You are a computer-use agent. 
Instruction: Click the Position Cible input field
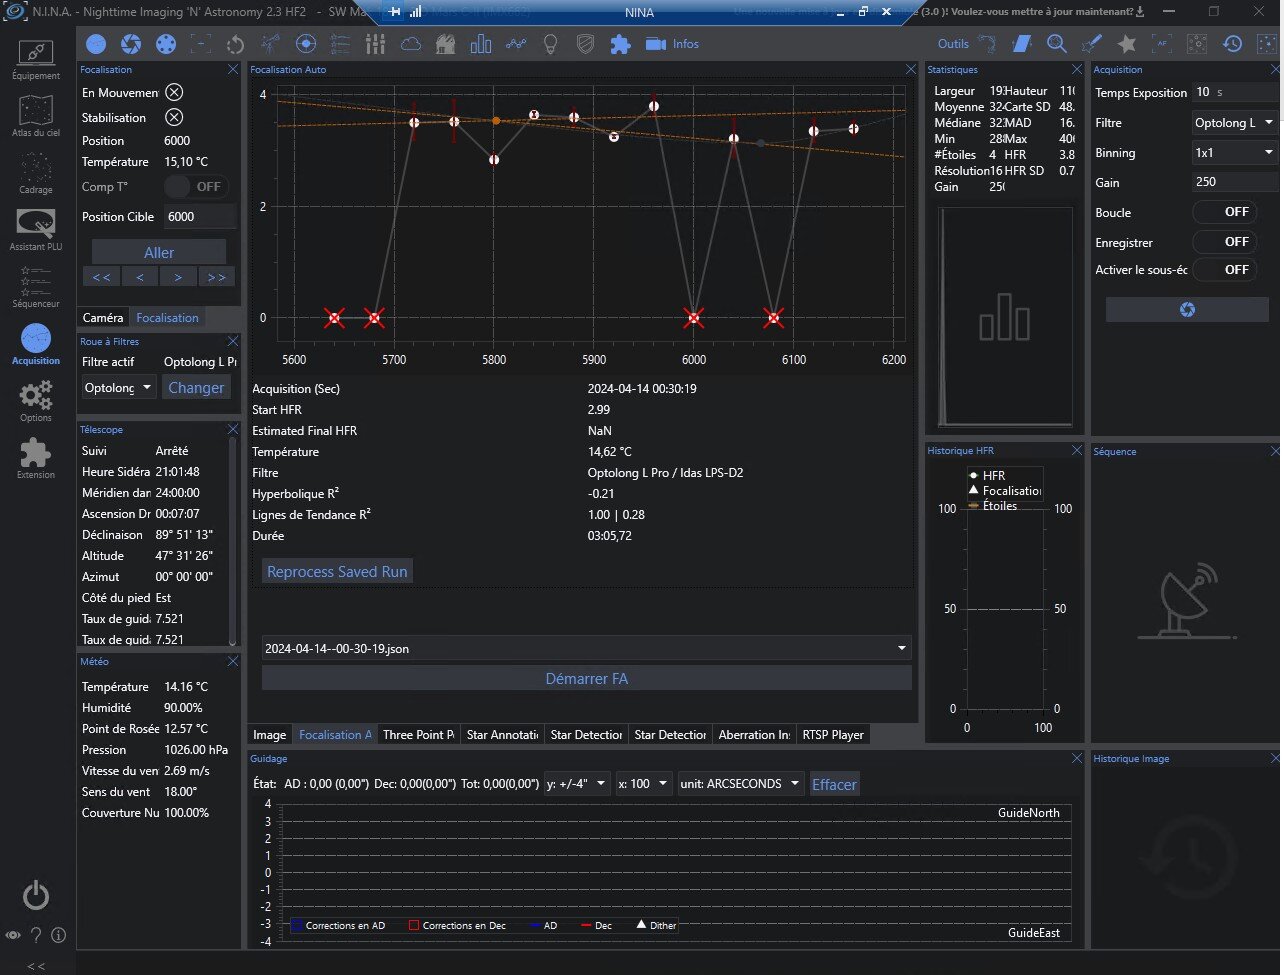pos(199,217)
